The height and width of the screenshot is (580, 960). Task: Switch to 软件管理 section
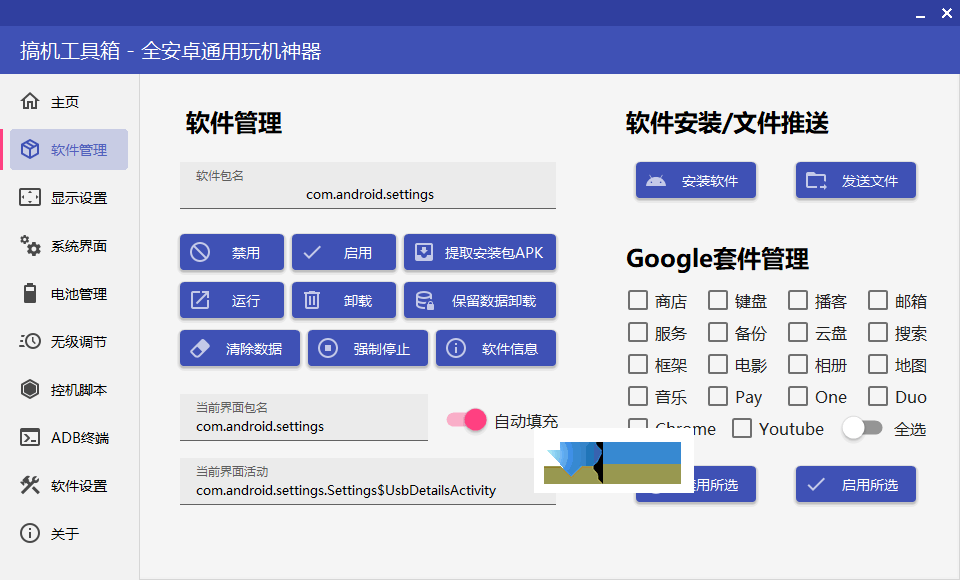pyautogui.click(x=69, y=149)
